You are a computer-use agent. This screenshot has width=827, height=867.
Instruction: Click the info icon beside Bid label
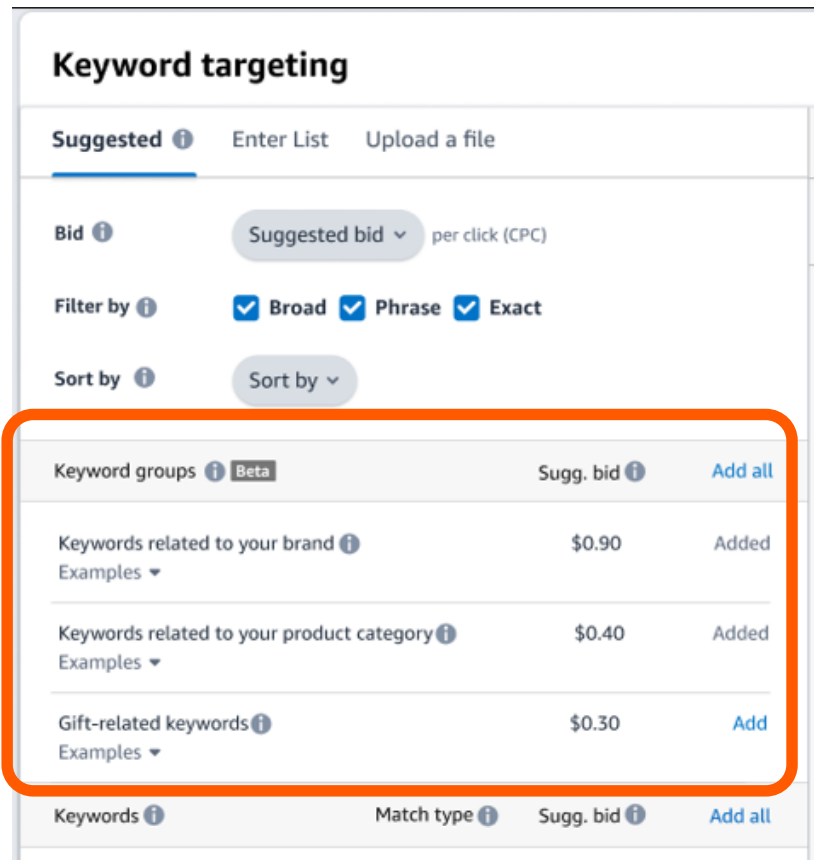pyautogui.click(x=102, y=232)
